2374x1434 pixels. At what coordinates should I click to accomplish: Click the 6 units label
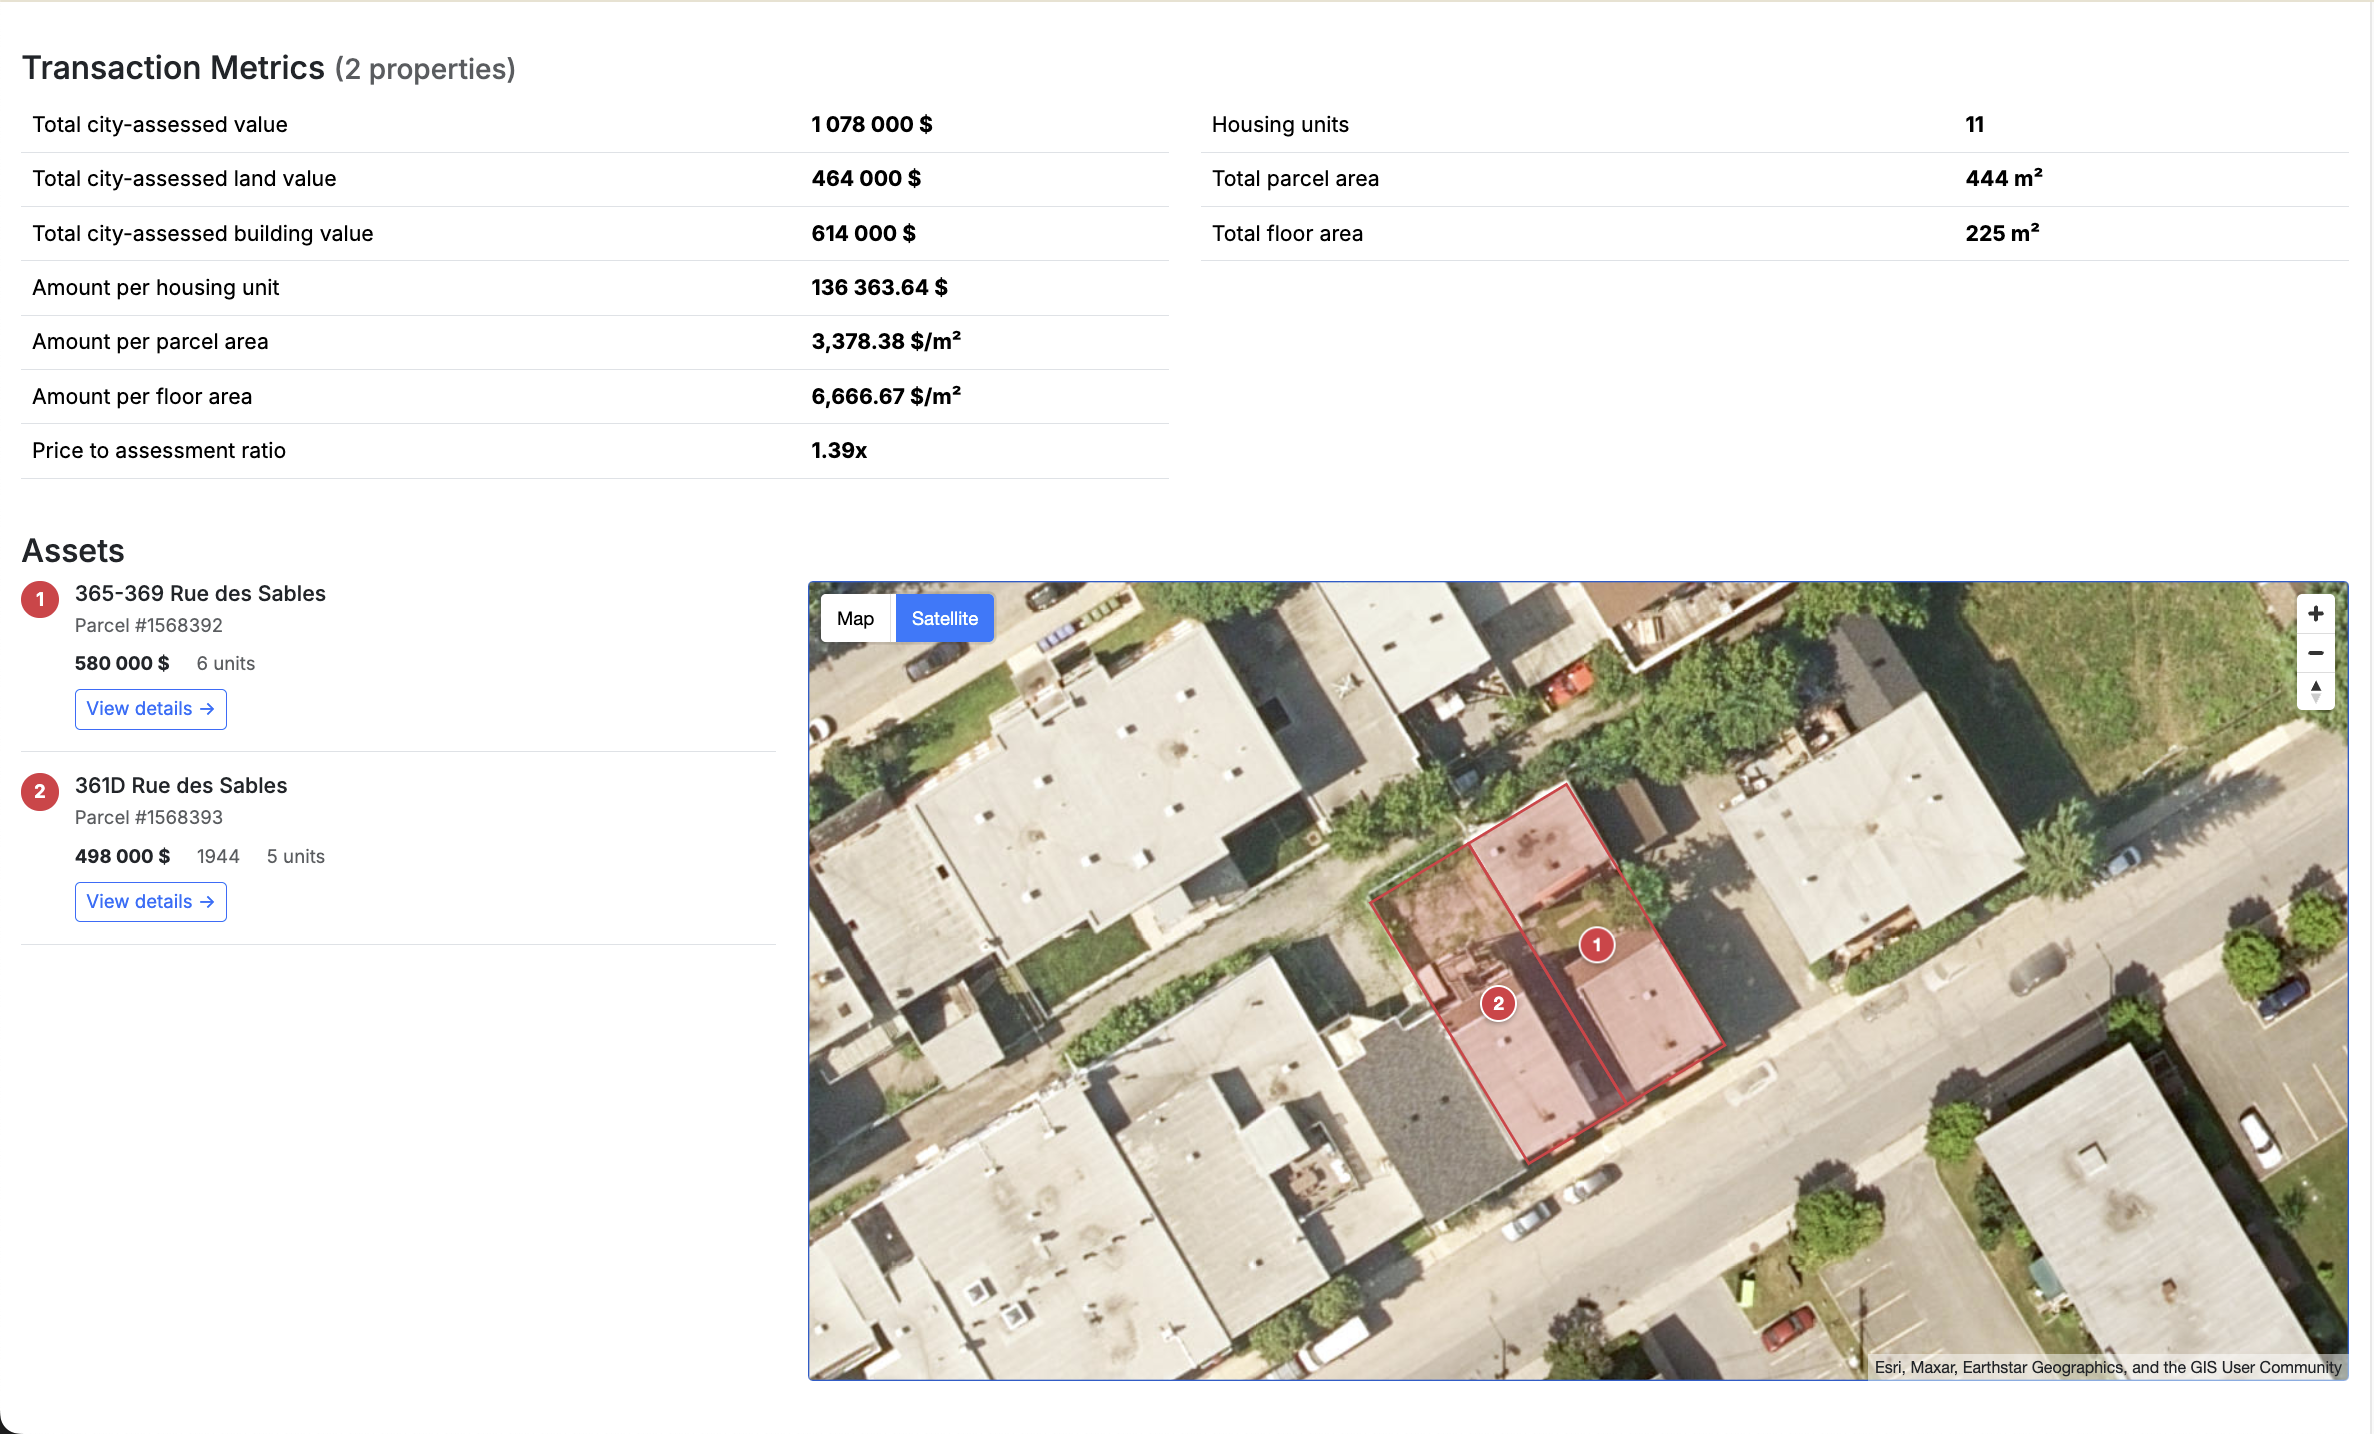[226, 663]
